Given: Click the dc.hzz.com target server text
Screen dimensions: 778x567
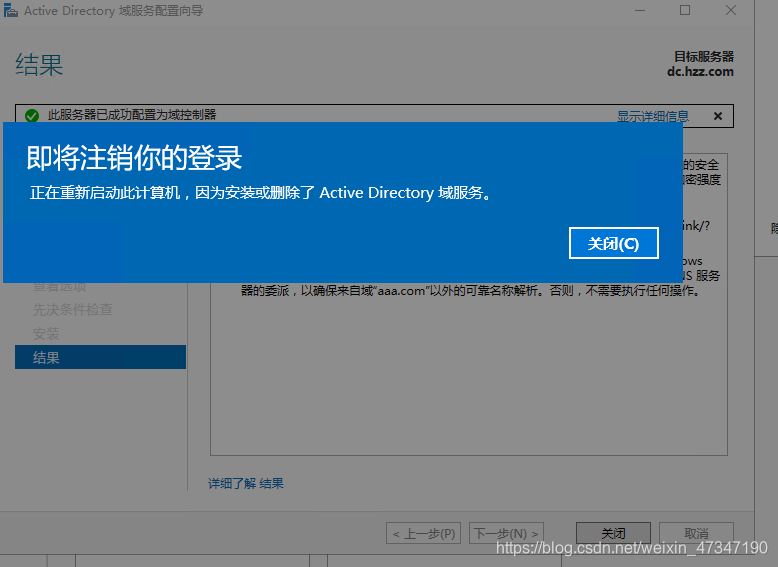Looking at the screenshot, I should click(700, 71).
